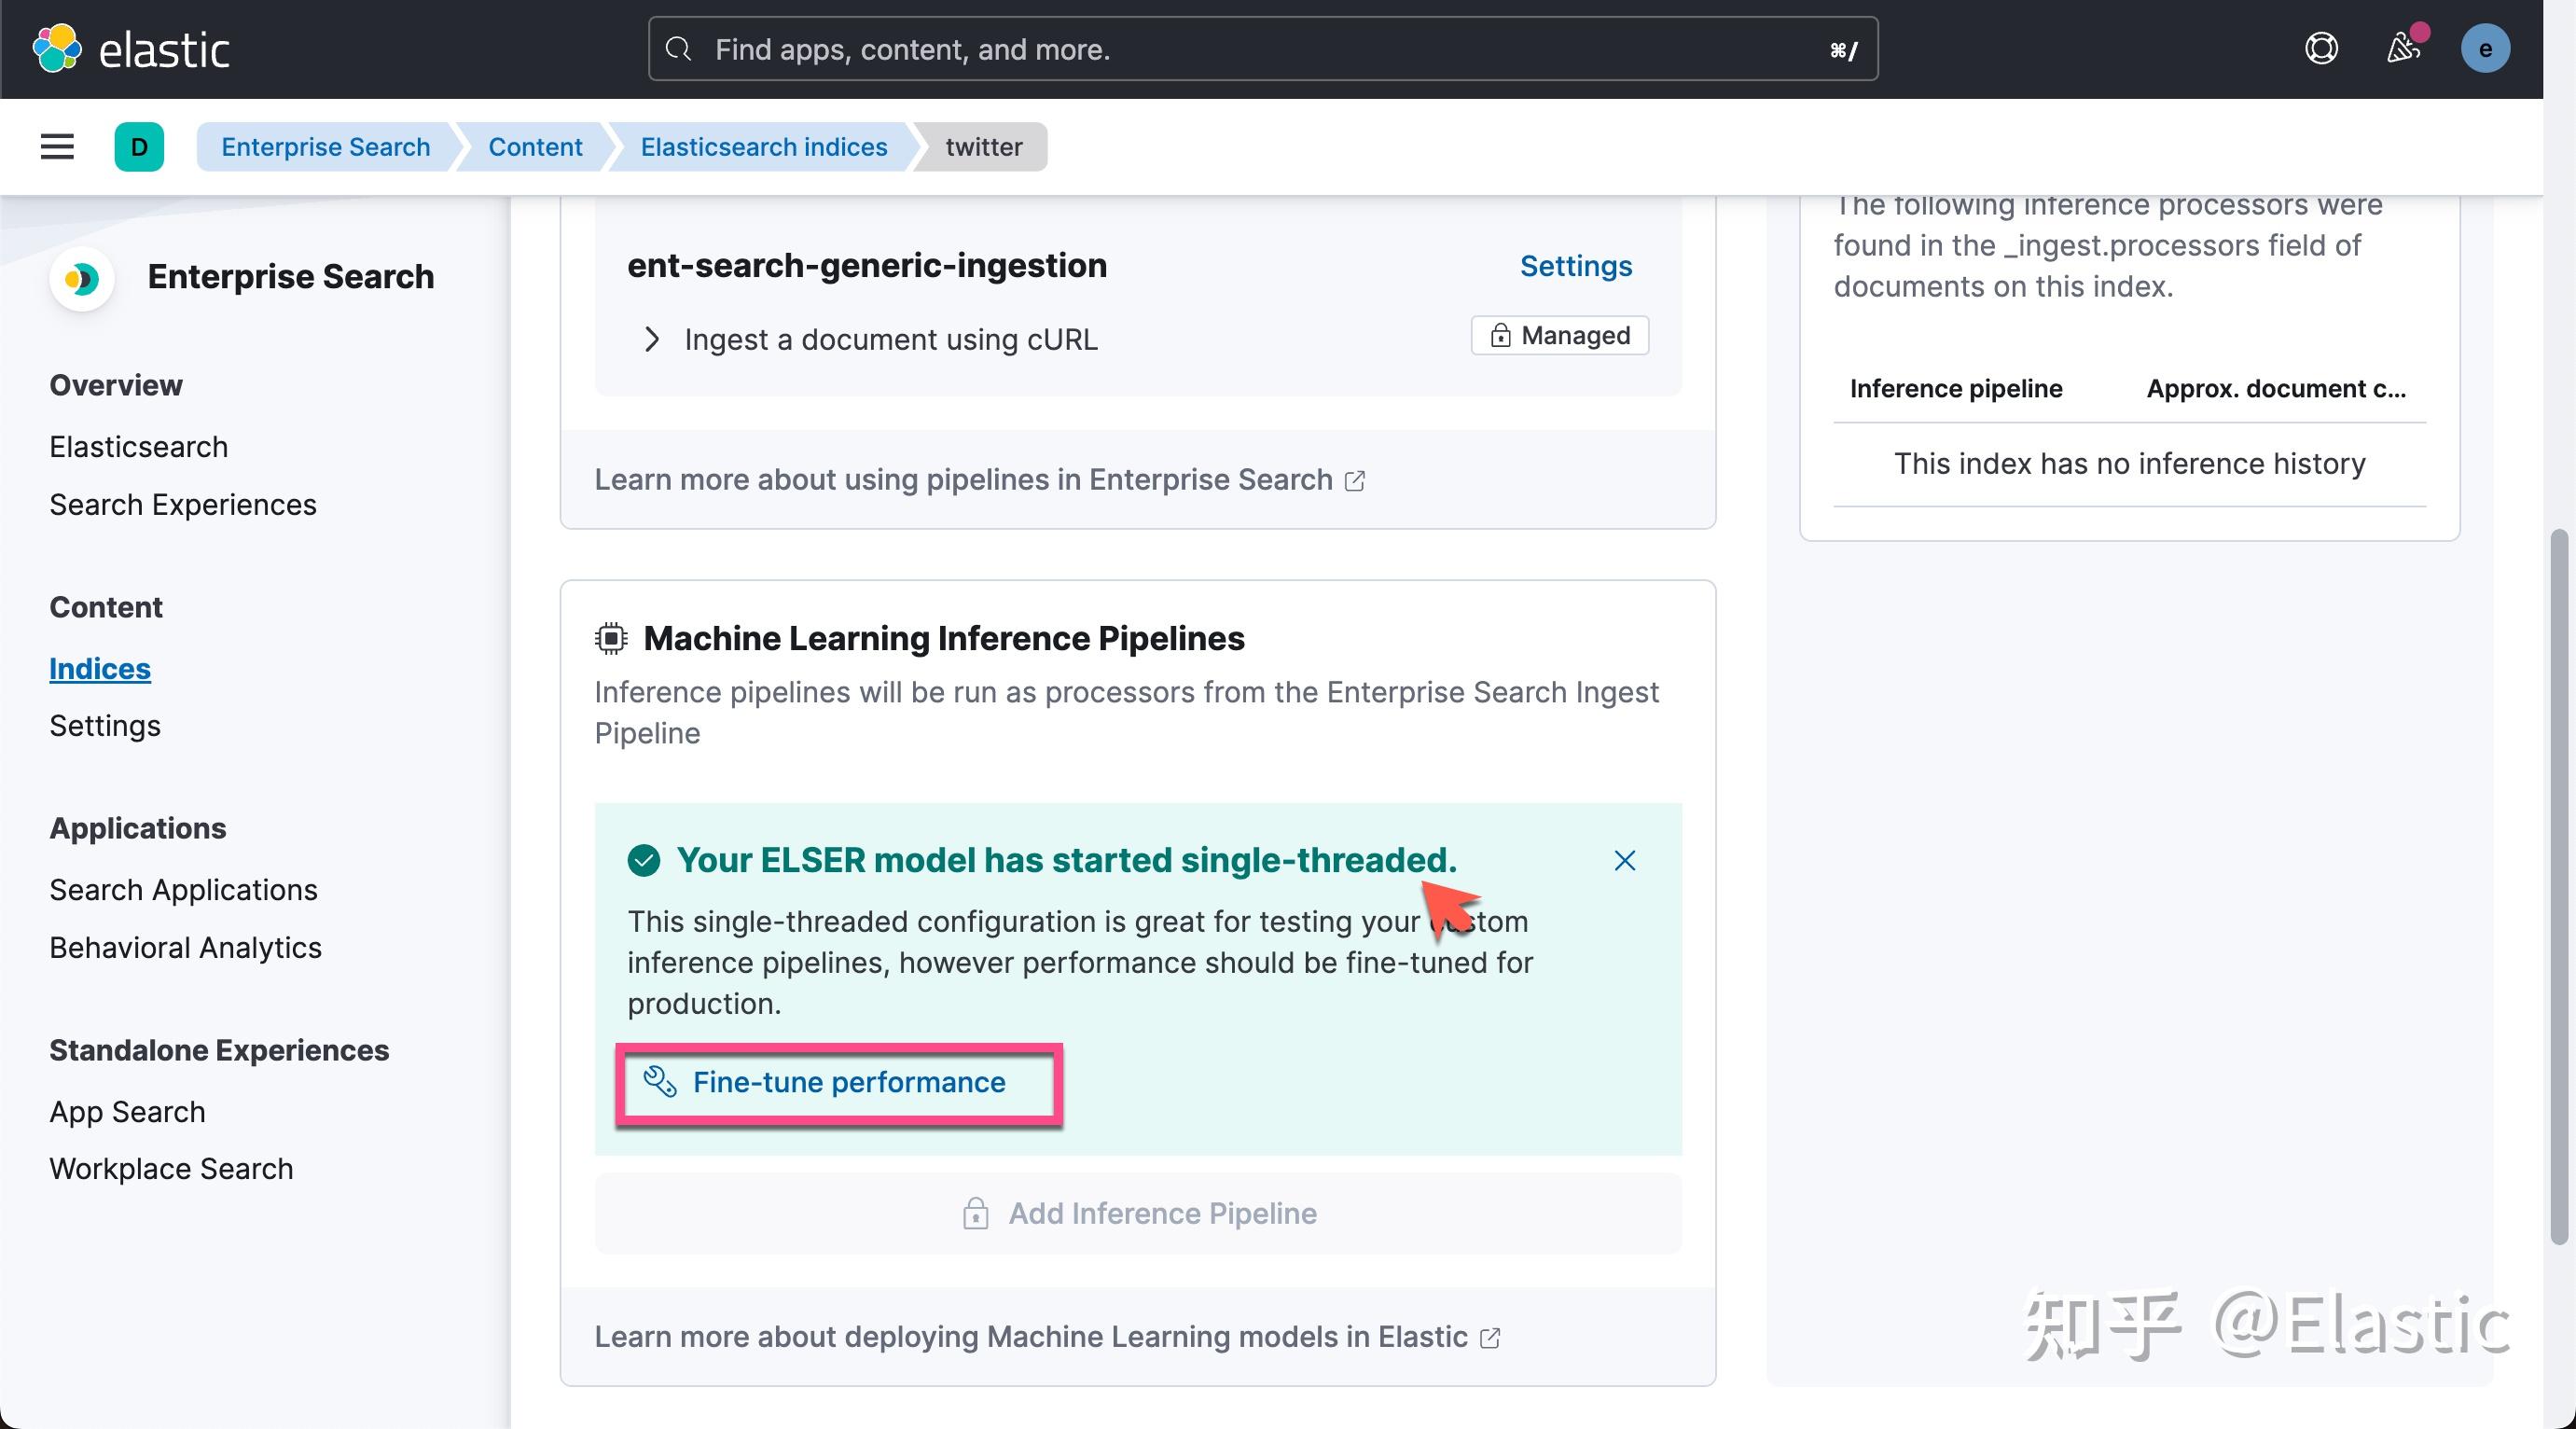The image size is (2576, 1429).
Task: Click the Fine-tune performance link
Action: click(x=848, y=1083)
